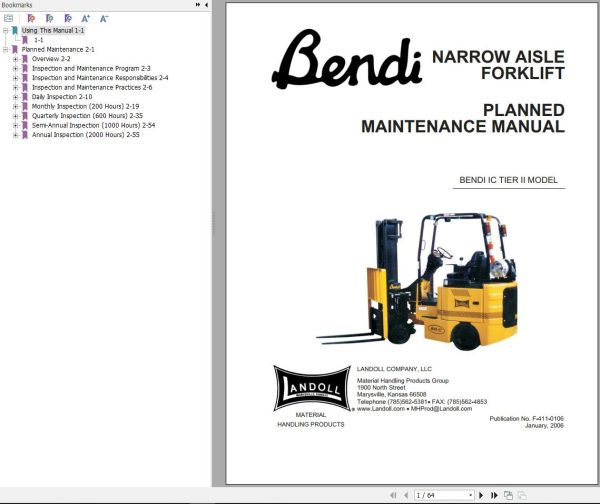This screenshot has height=504, width=600.
Task: Expand Inspection and Maintenance Responsibilities 2-4
Action: 15,78
